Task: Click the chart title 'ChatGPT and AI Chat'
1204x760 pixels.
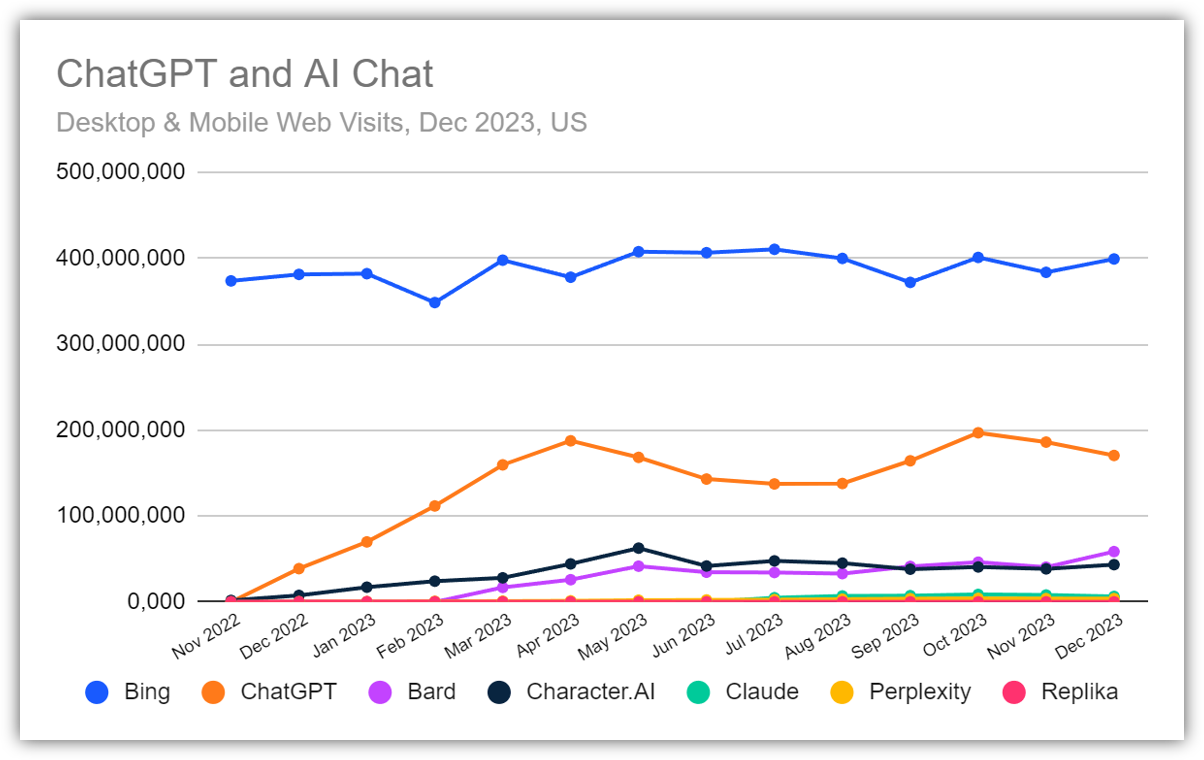Action: [x=245, y=74]
